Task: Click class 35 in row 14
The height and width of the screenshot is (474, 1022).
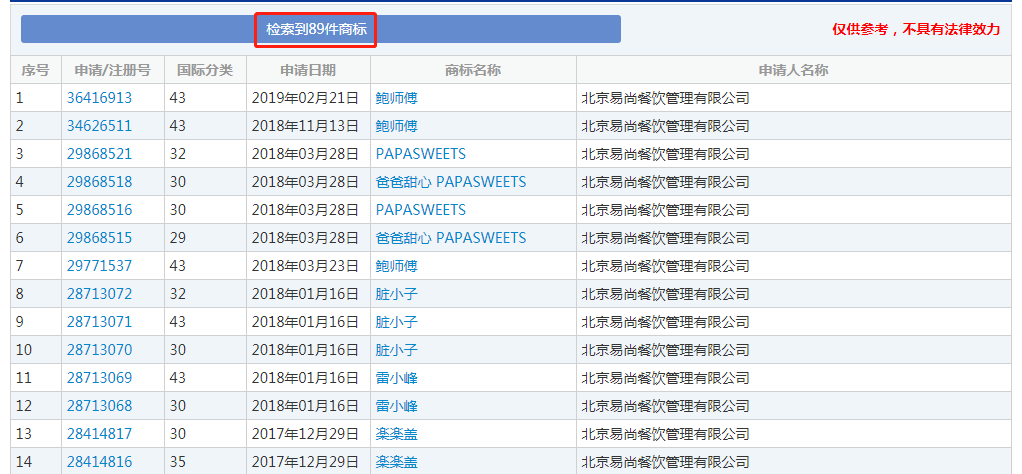Action: (x=178, y=462)
